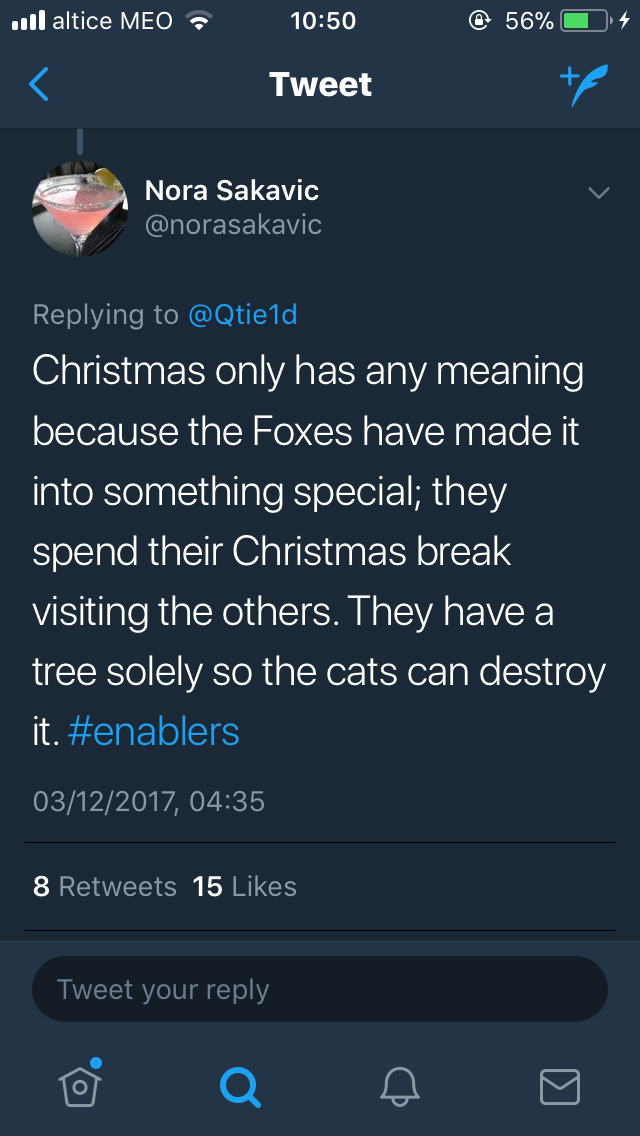Open the @norasakavic handle
Viewport: 640px width, 1136px height.
pyautogui.click(x=234, y=224)
